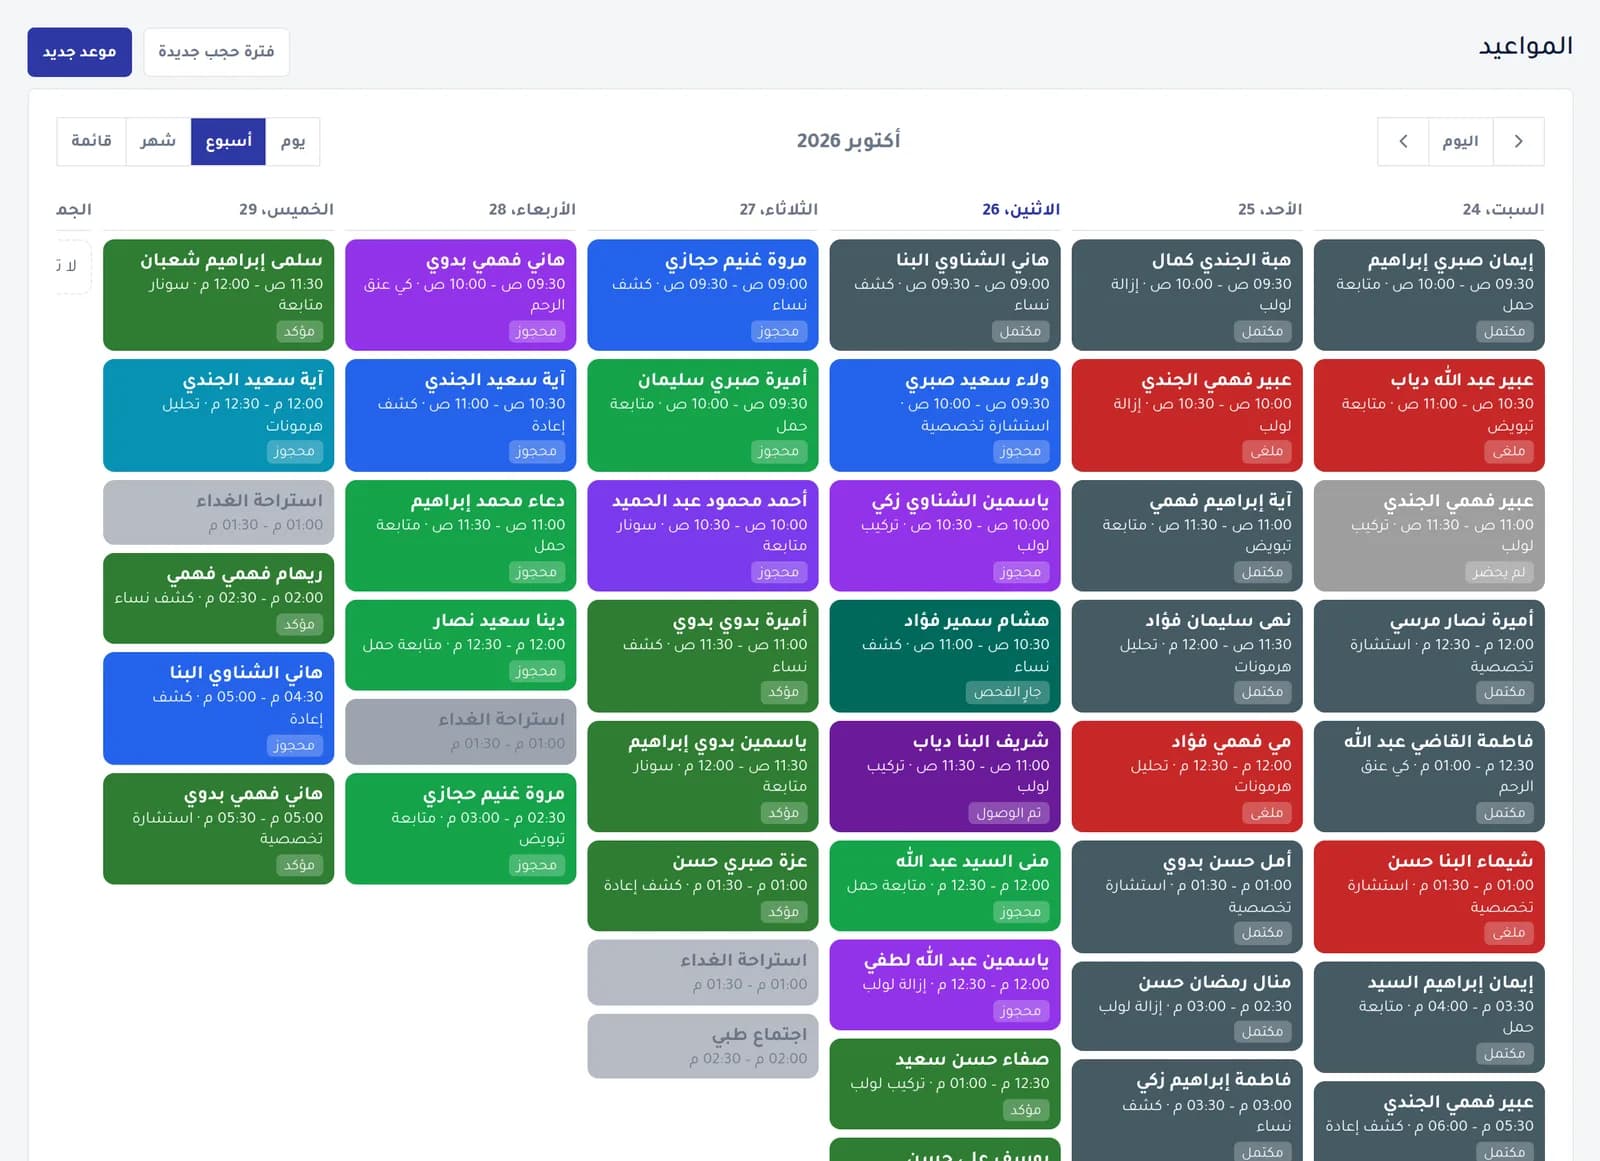The height and width of the screenshot is (1161, 1600).
Task: Click Tuesday's استراحة الغداء block
Action: [703, 972]
